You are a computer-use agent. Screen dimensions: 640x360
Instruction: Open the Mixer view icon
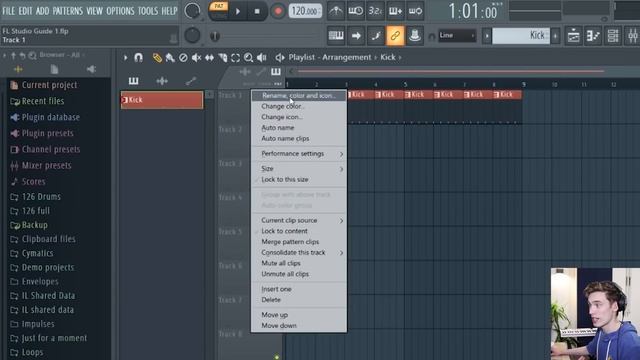[632, 36]
